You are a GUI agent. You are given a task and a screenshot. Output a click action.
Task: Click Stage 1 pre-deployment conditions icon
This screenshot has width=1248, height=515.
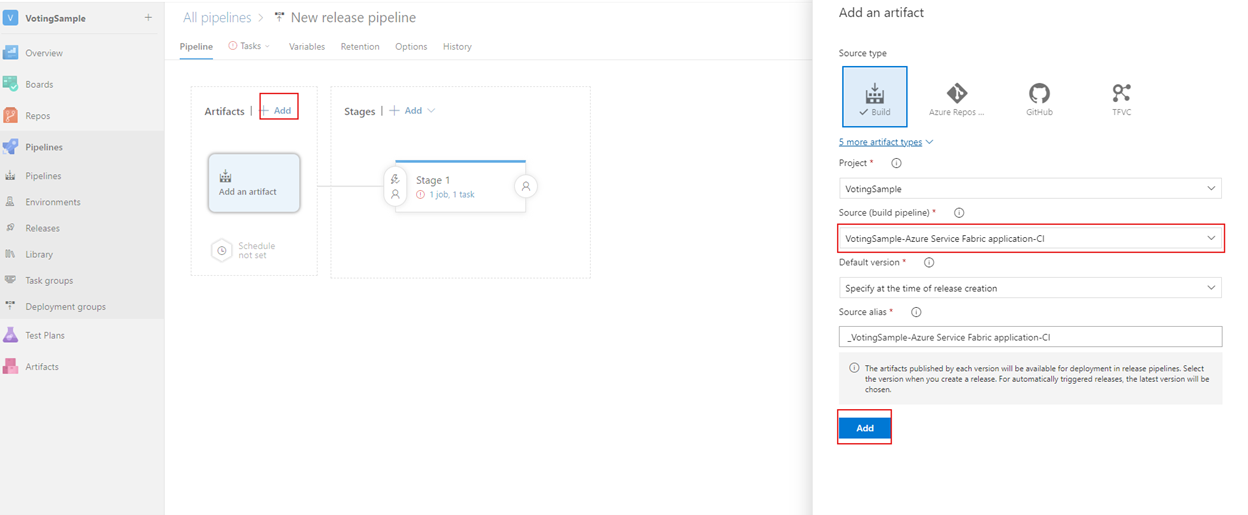pyautogui.click(x=395, y=186)
